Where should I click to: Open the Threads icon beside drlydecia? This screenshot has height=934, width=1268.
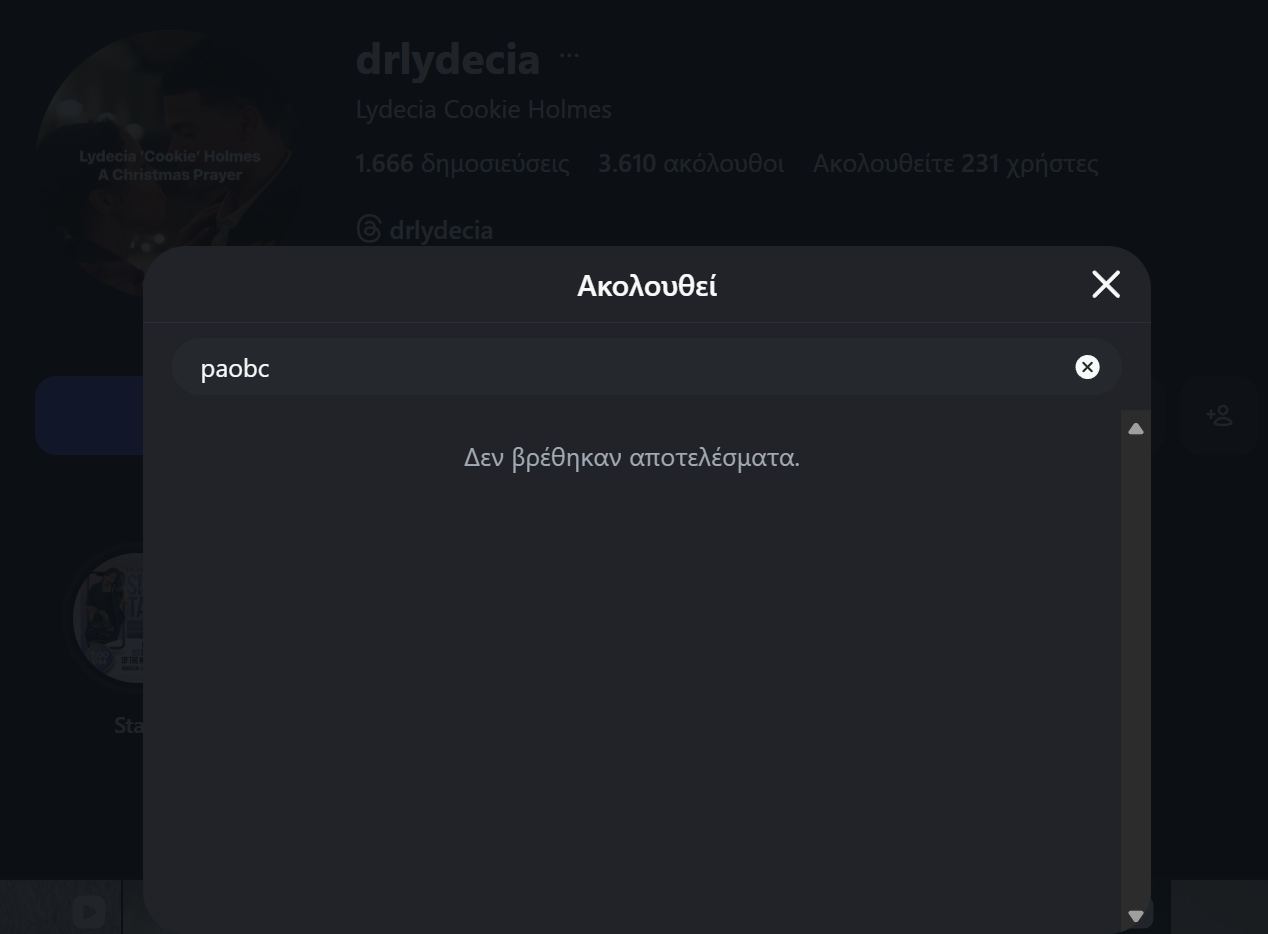(368, 230)
